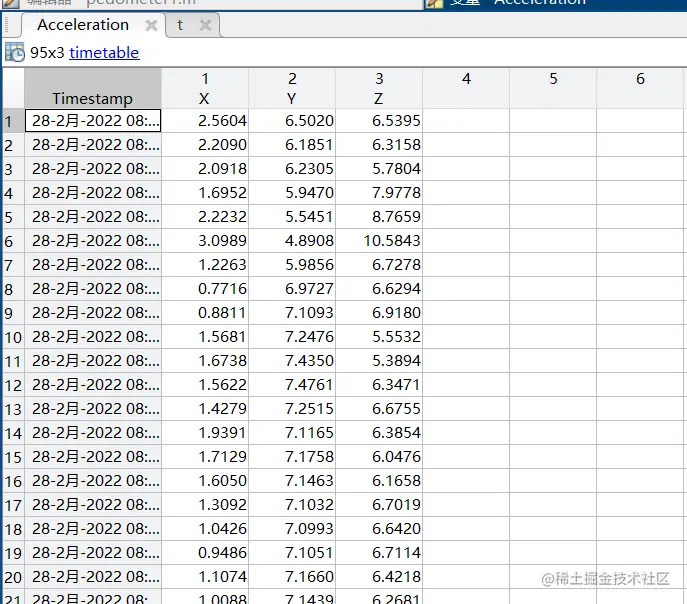This screenshot has width=687, height=604.
Task: Click Y value 7.1758
Action: pos(309,457)
